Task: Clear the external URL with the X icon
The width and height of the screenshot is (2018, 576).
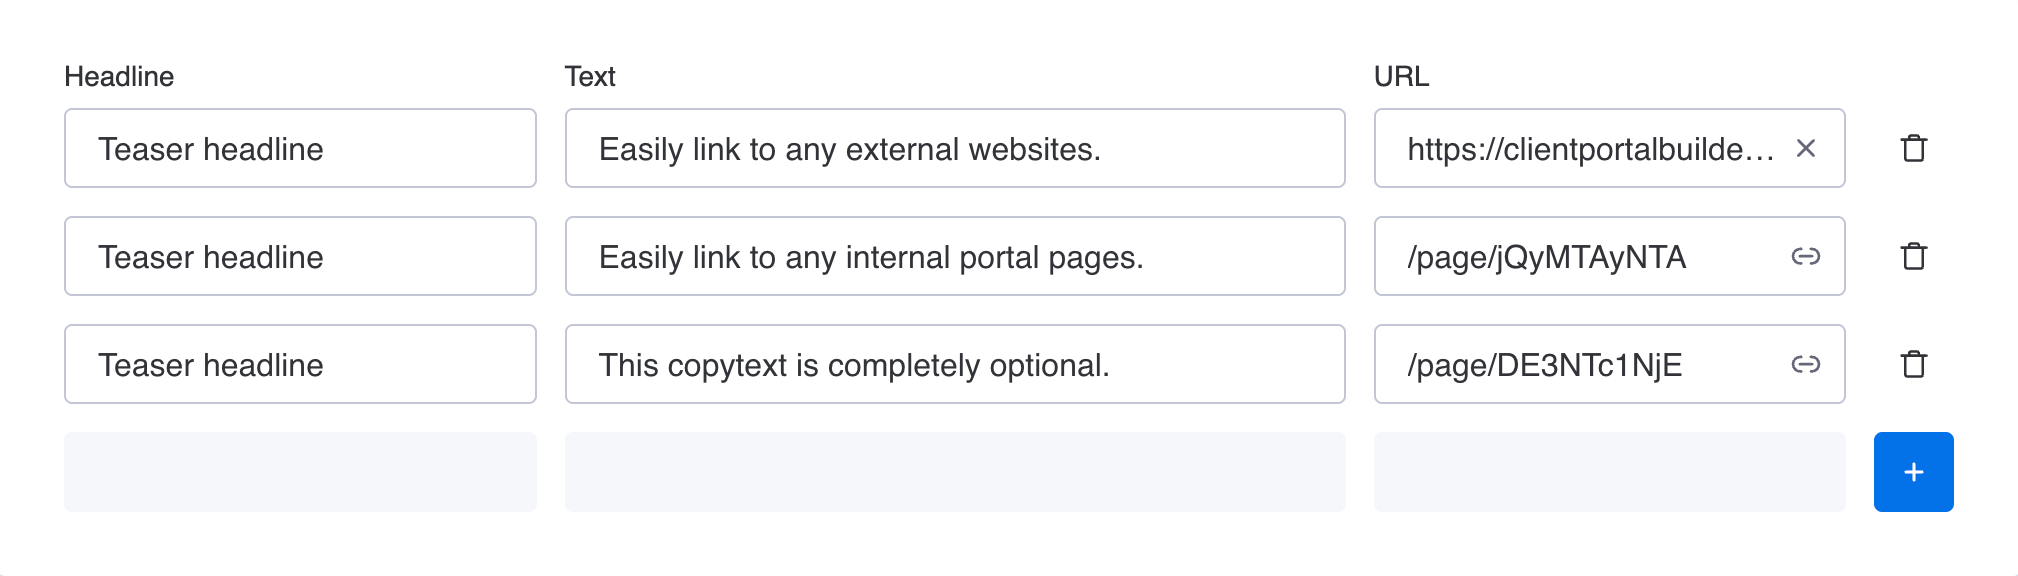Action: (1805, 148)
